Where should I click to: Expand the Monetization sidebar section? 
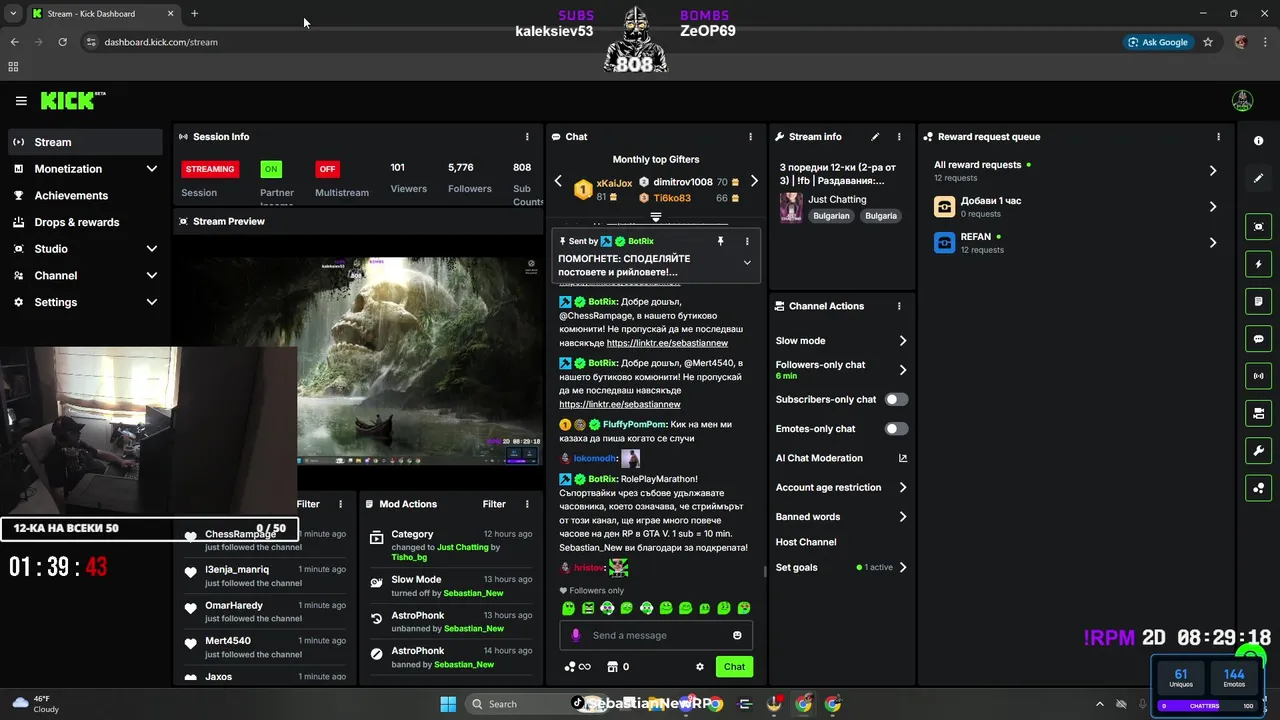[152, 169]
